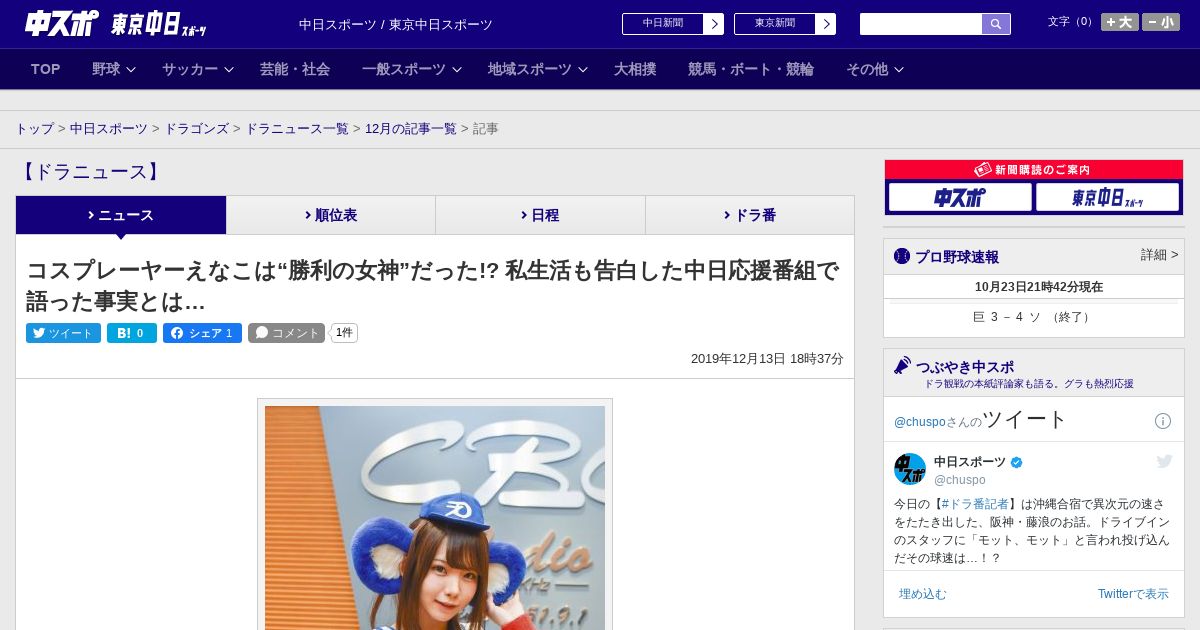Screen dimensions: 1200x630
Task: Expand the 野球 navigation menu
Action: [x=114, y=69]
